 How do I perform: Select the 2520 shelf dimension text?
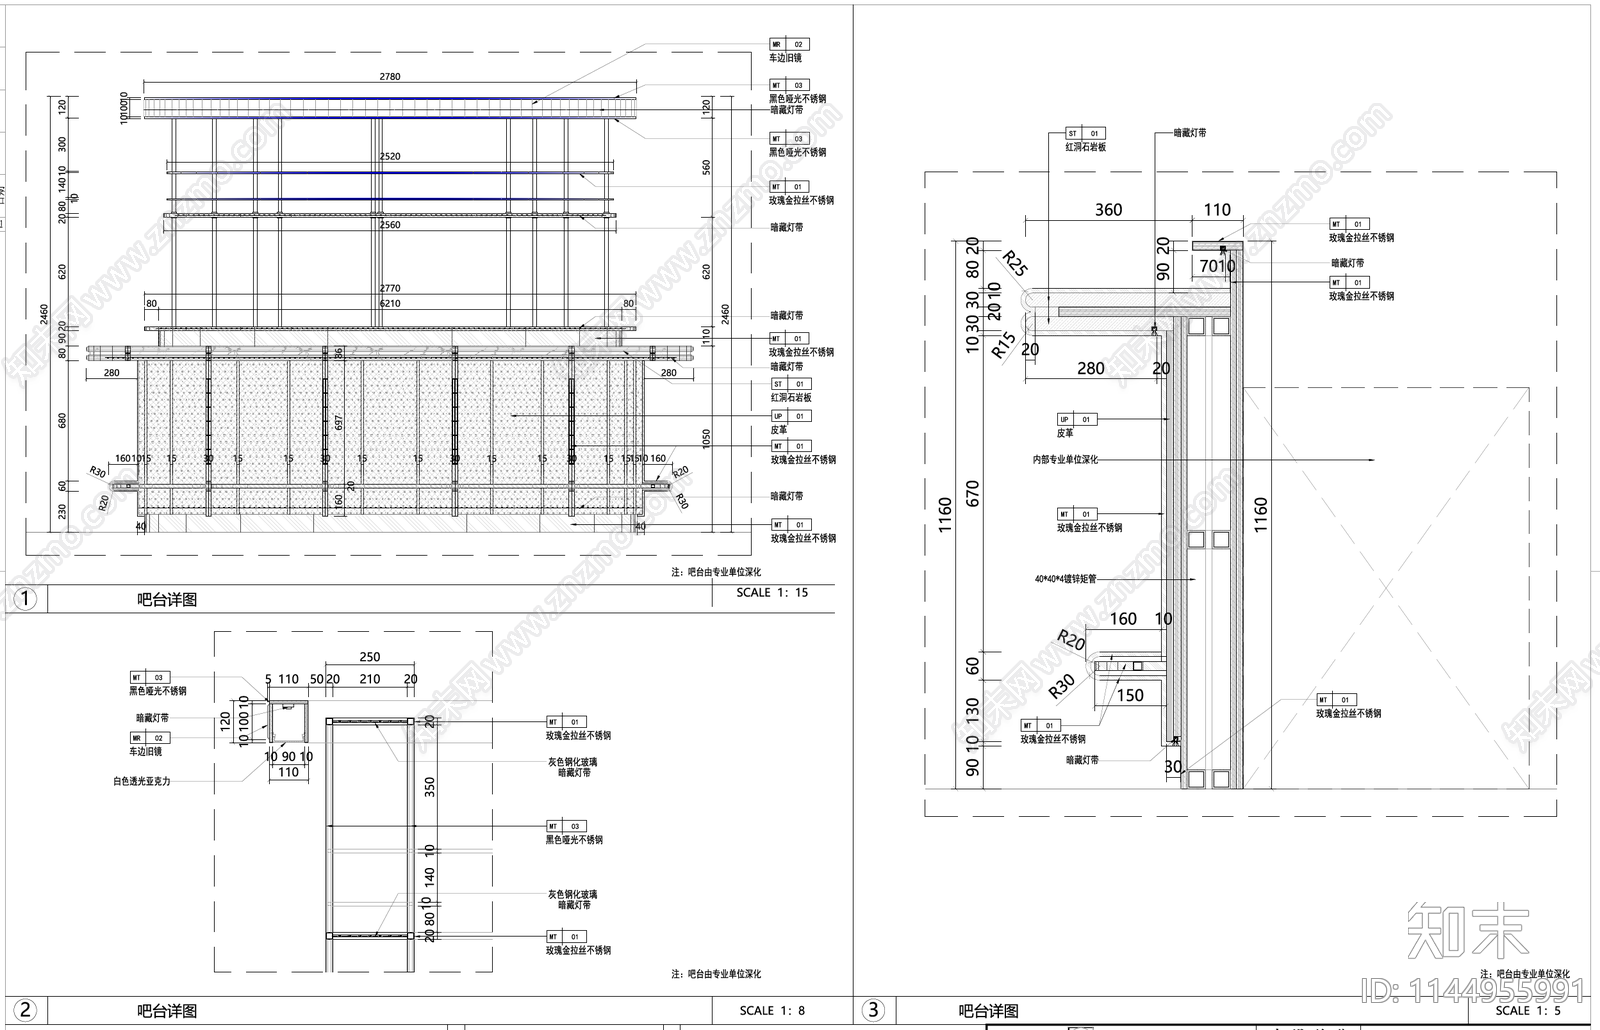pos(390,156)
